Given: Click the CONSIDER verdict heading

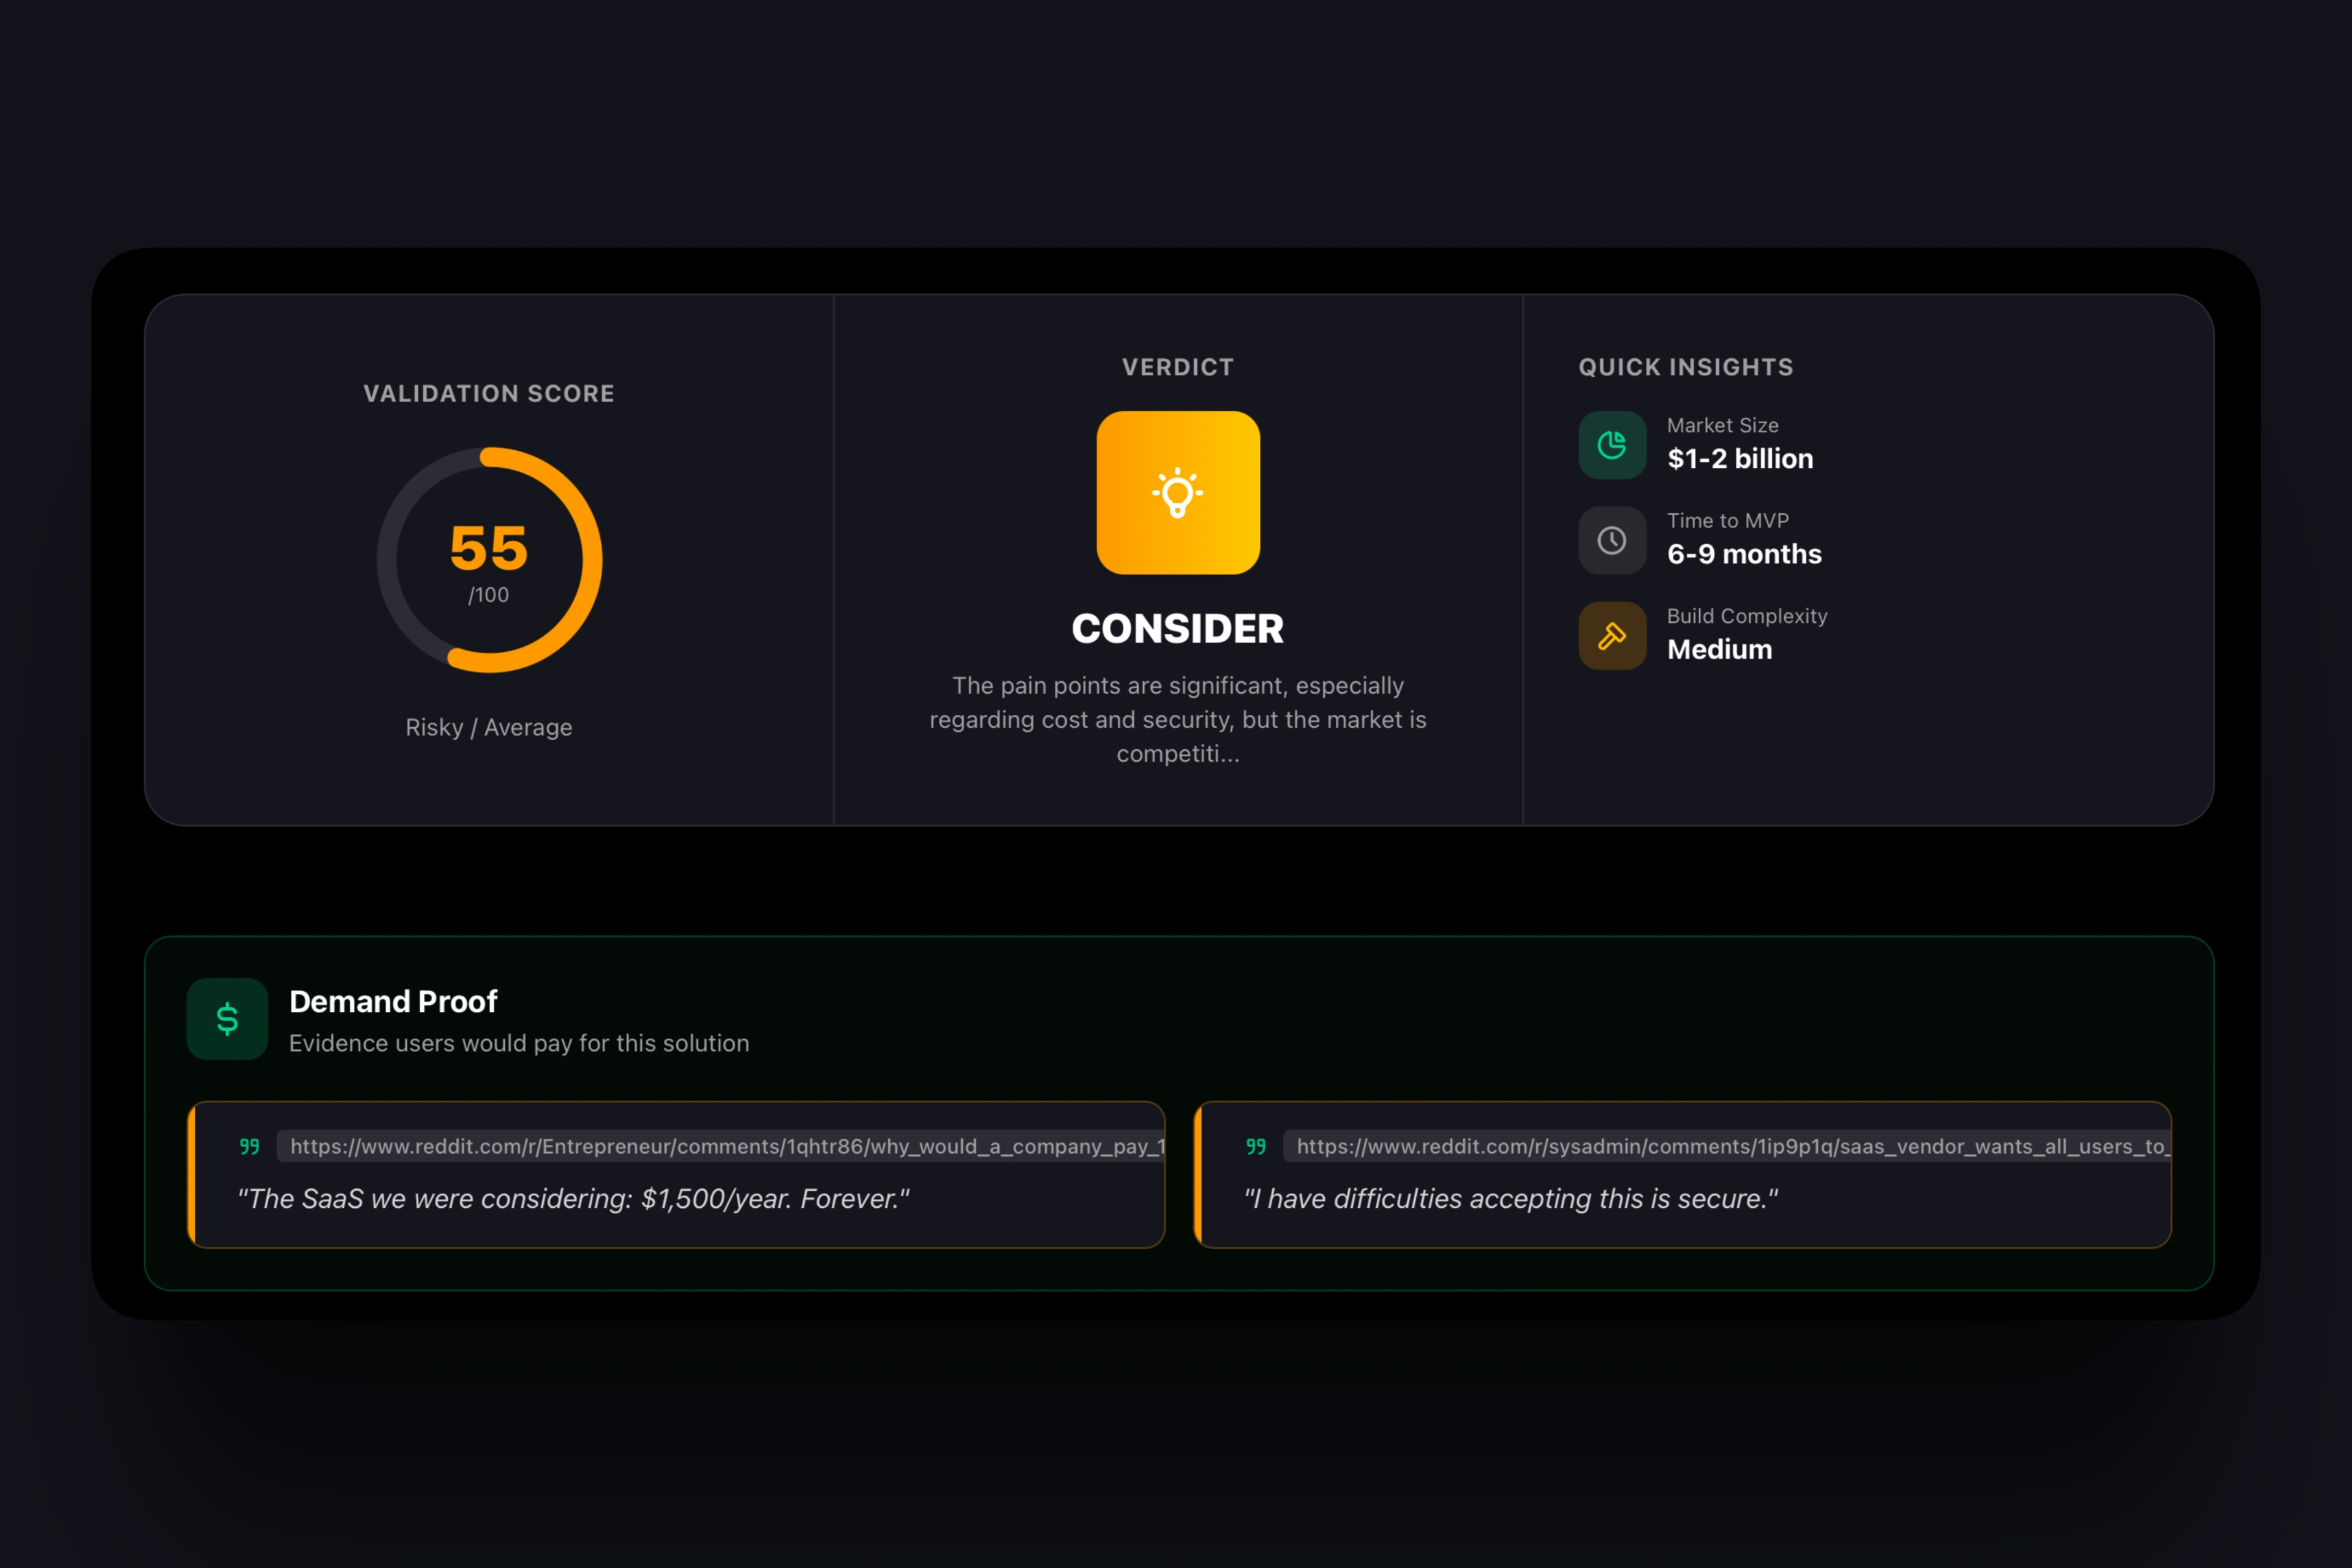Looking at the screenshot, I should point(1178,629).
